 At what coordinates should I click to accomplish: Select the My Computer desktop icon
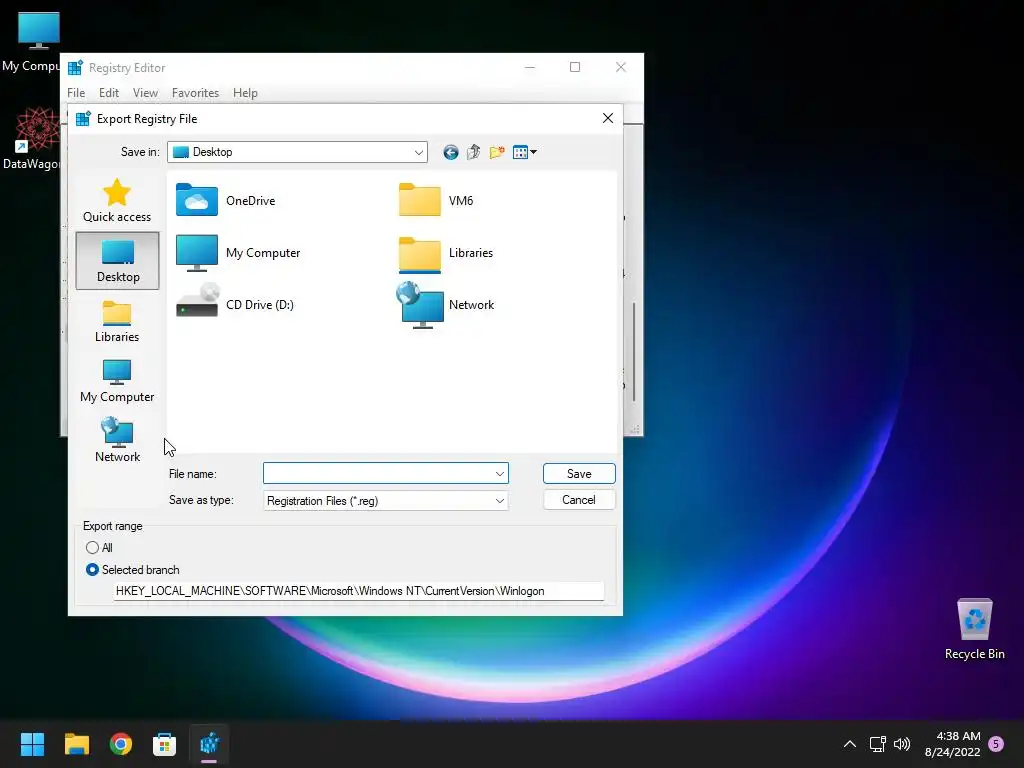pyautogui.click(x=30, y=42)
